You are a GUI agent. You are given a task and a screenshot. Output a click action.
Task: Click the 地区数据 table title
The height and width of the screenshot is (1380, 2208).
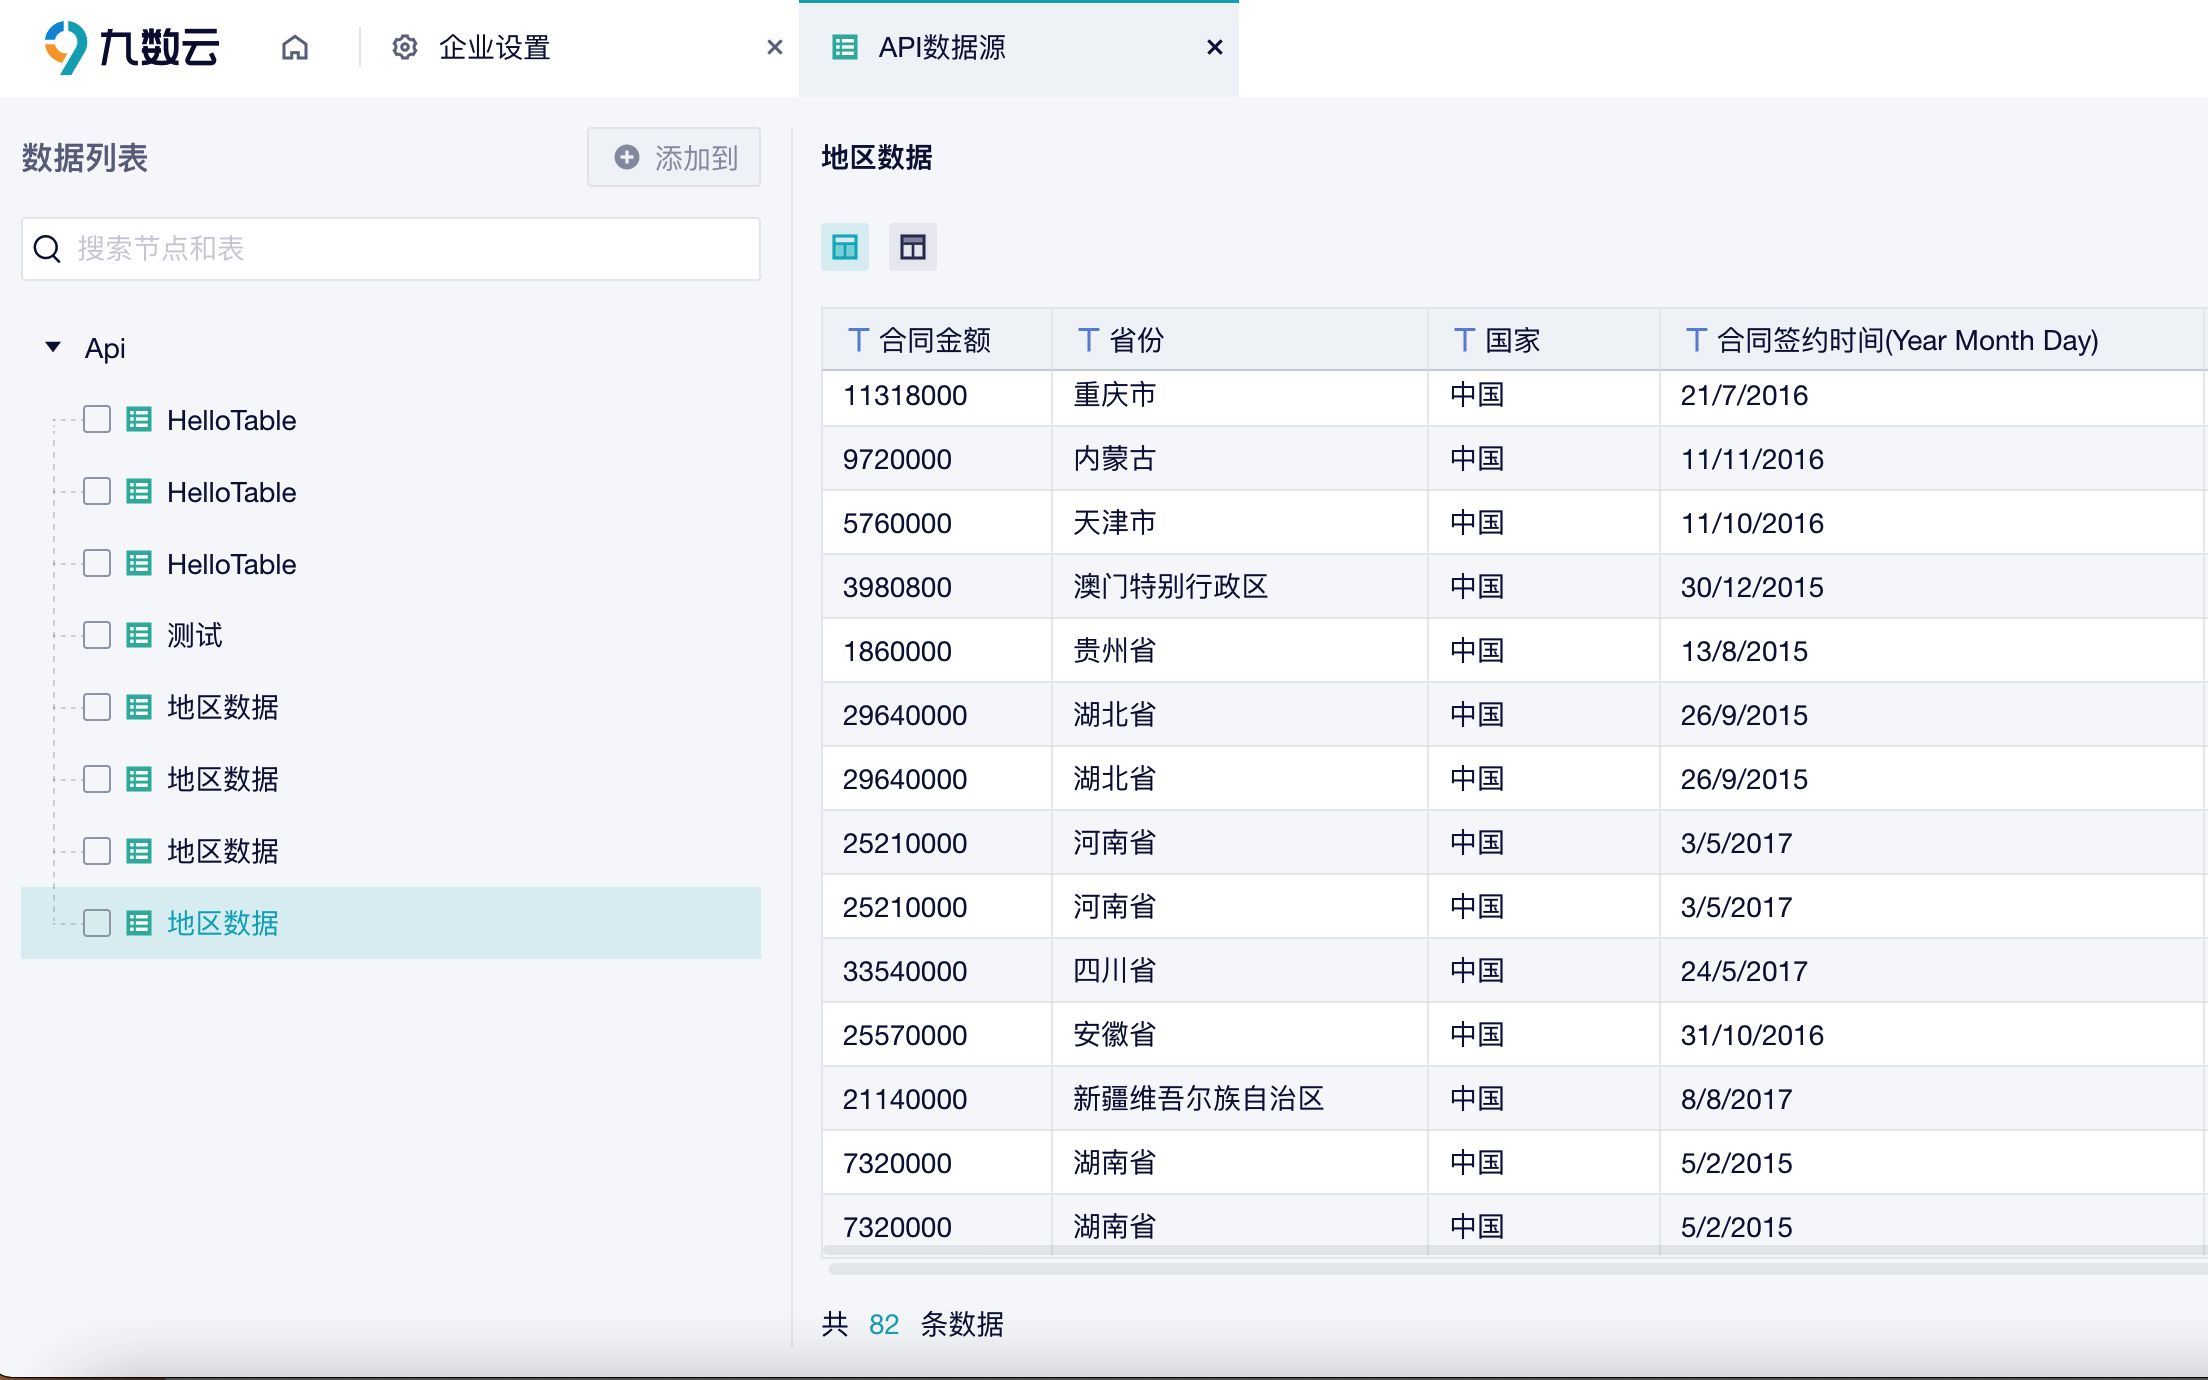pyautogui.click(x=877, y=157)
